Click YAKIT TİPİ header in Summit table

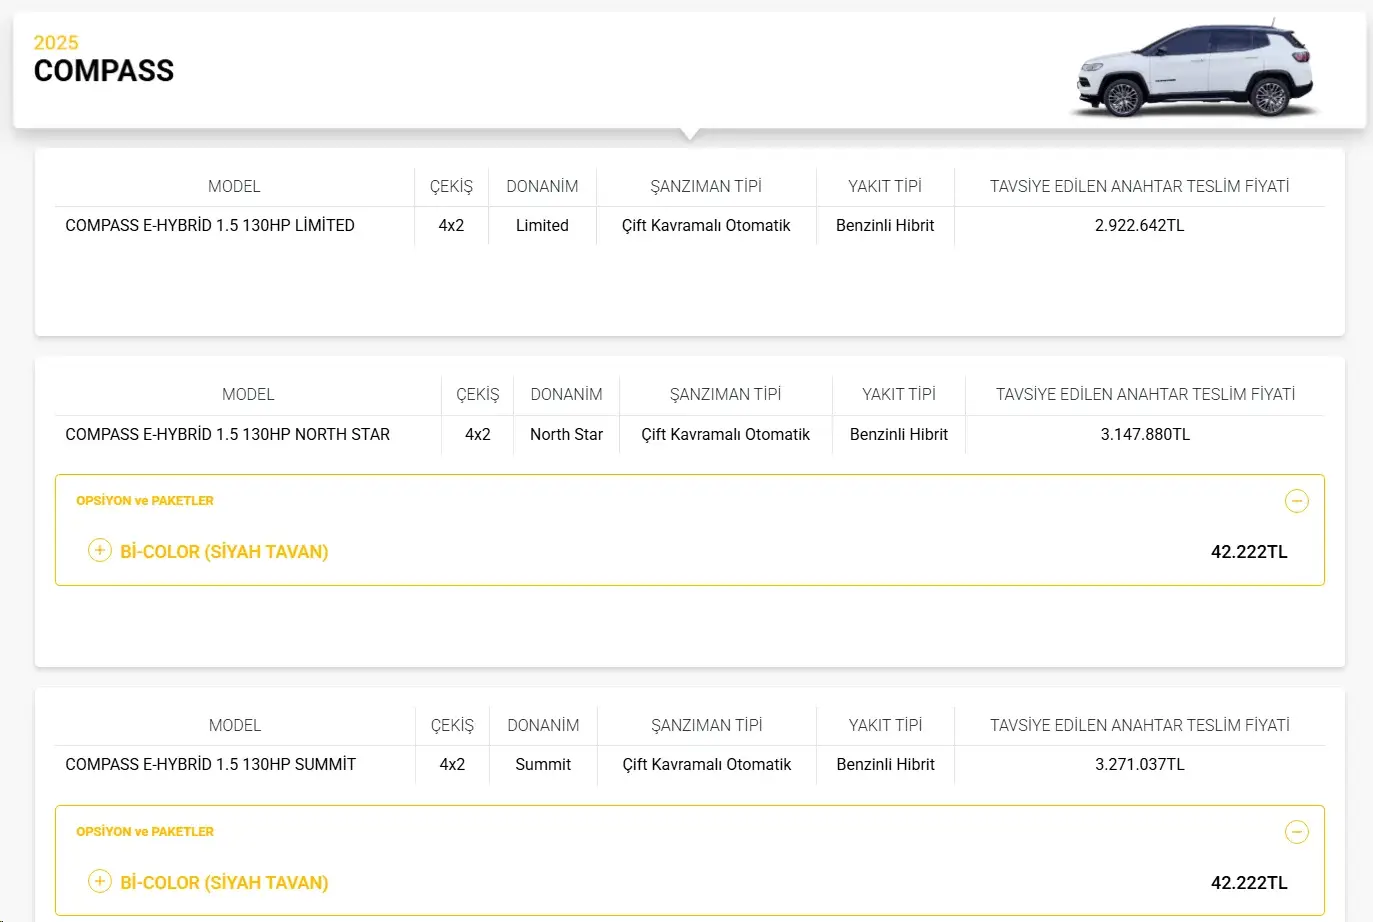pyautogui.click(x=886, y=726)
